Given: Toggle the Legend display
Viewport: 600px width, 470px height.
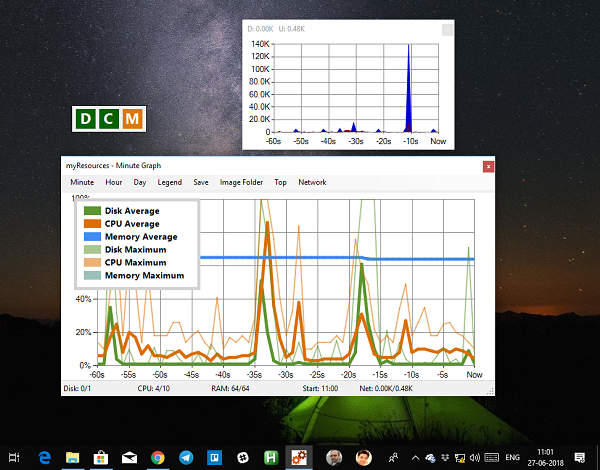Looking at the screenshot, I should pos(170,183).
